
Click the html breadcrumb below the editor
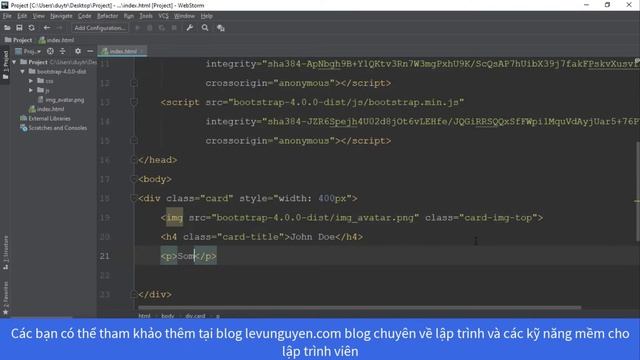click(x=144, y=316)
